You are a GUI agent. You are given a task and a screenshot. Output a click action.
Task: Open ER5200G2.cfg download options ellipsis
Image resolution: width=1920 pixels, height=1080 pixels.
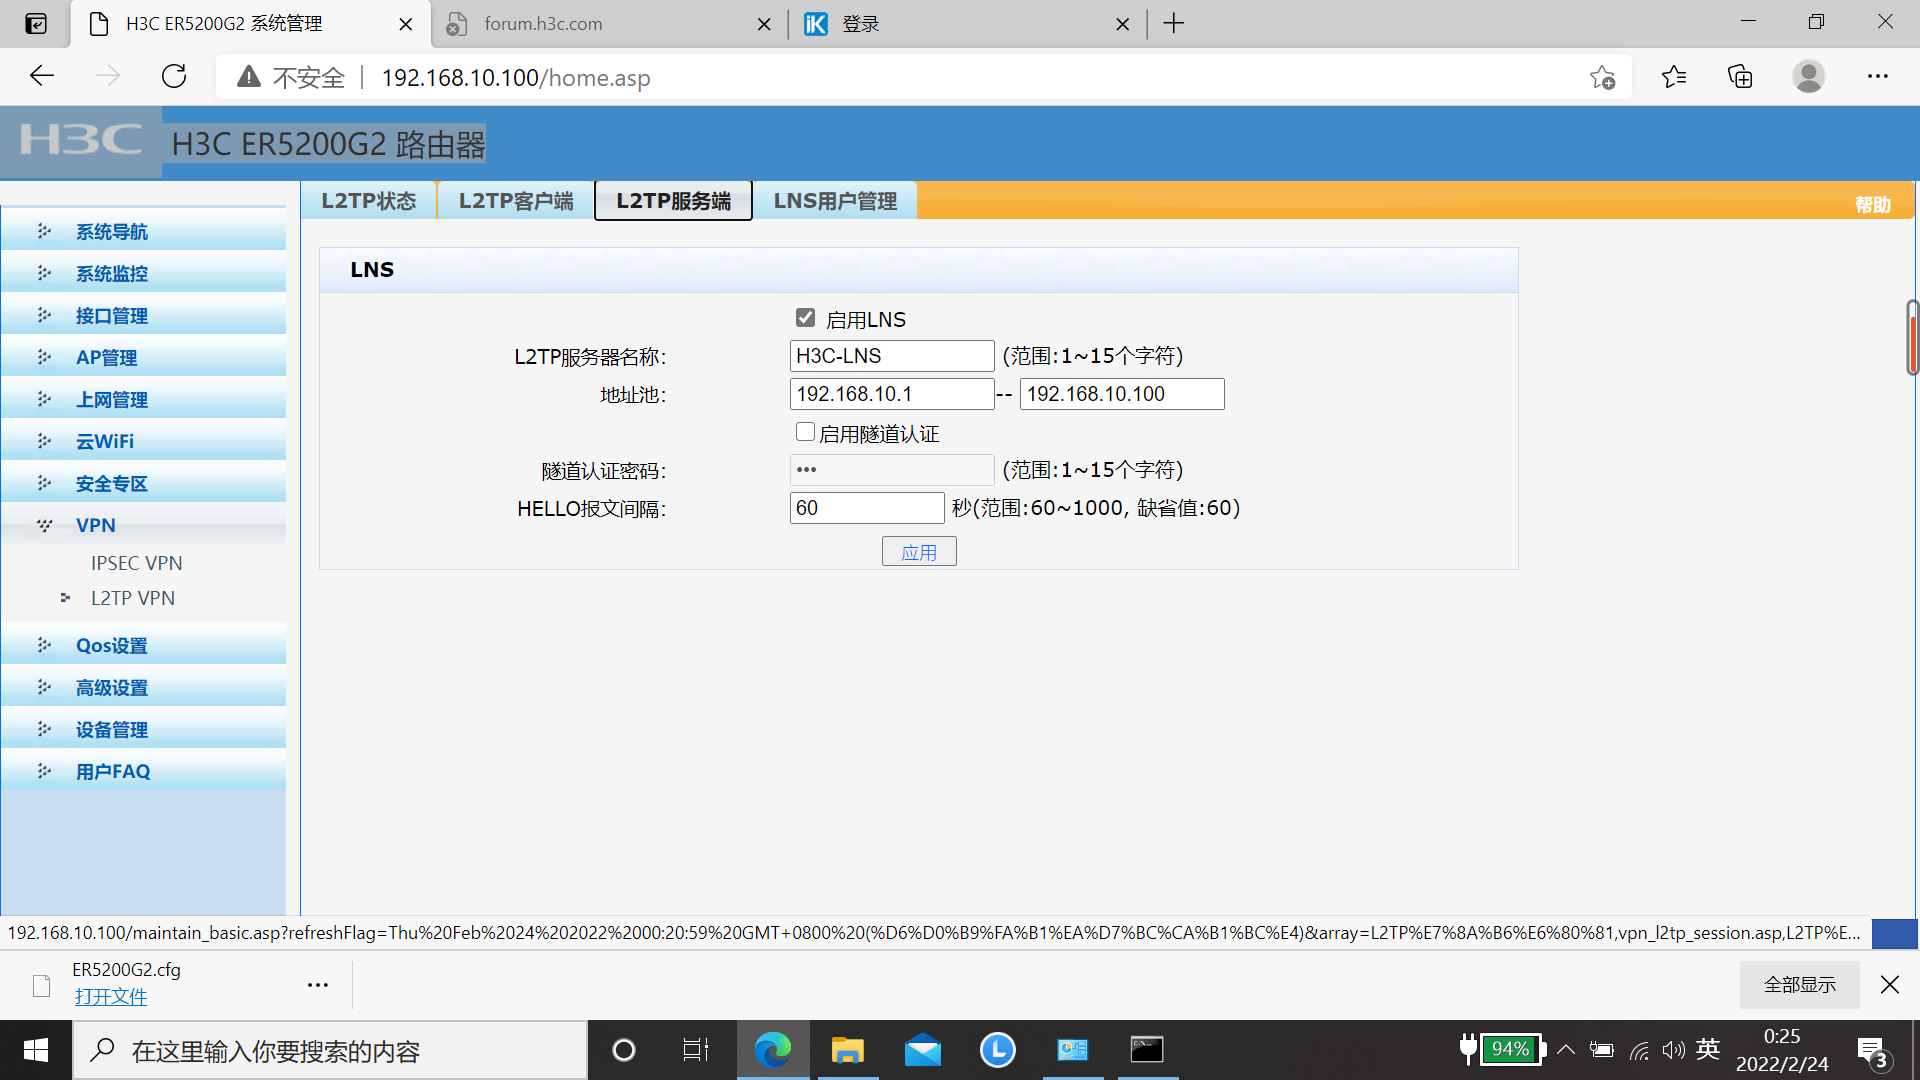(318, 985)
